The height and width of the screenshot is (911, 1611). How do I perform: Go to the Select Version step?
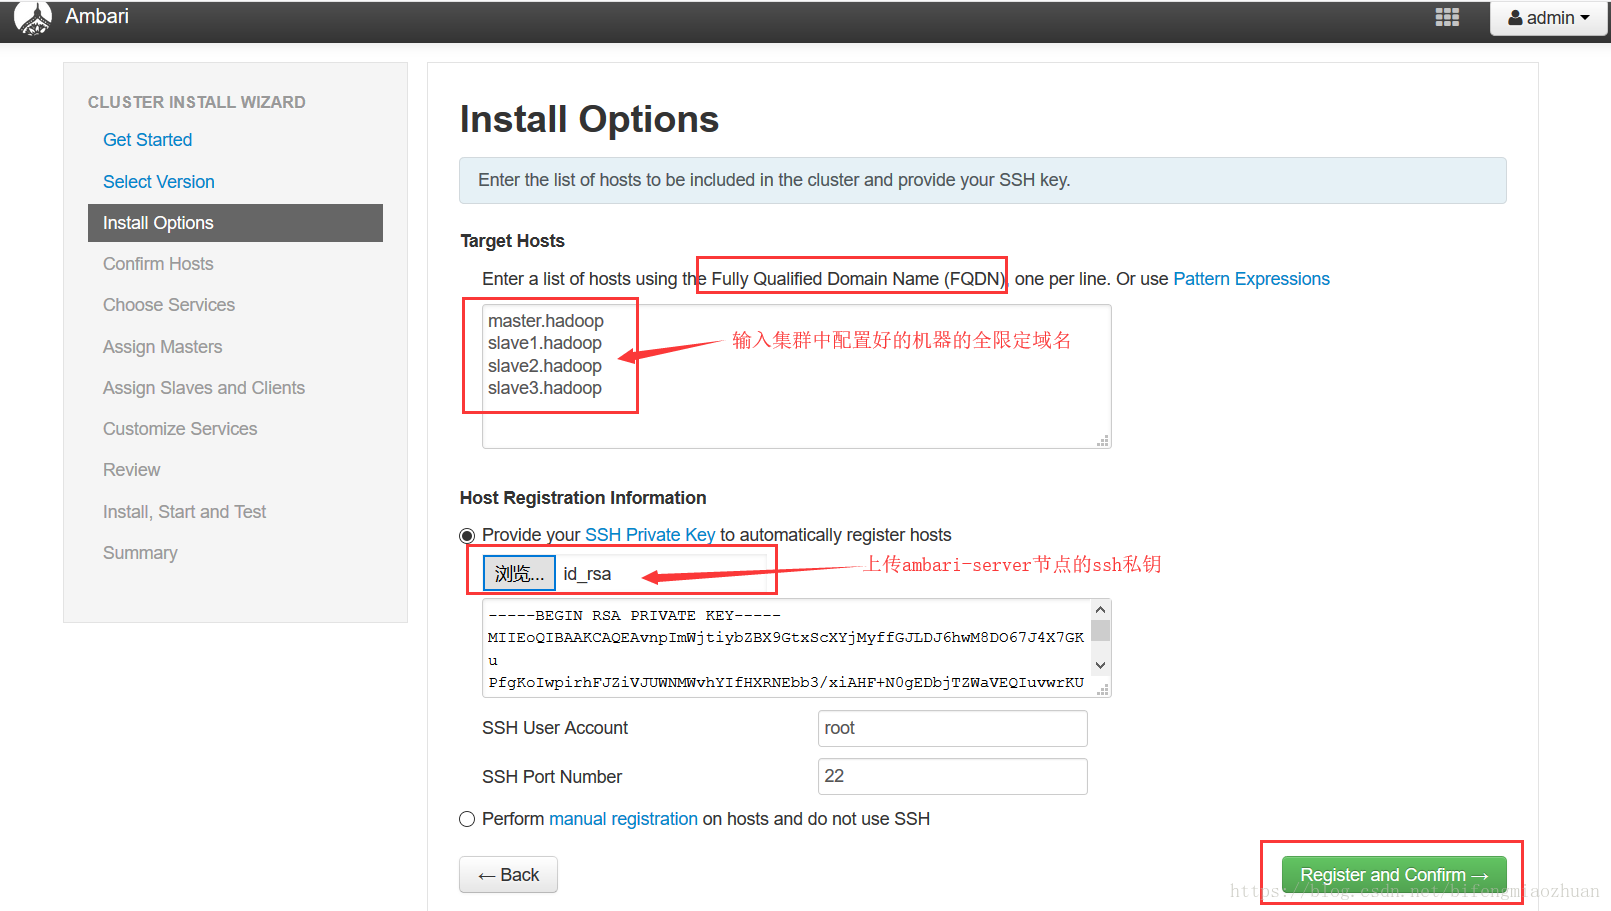coord(158,182)
